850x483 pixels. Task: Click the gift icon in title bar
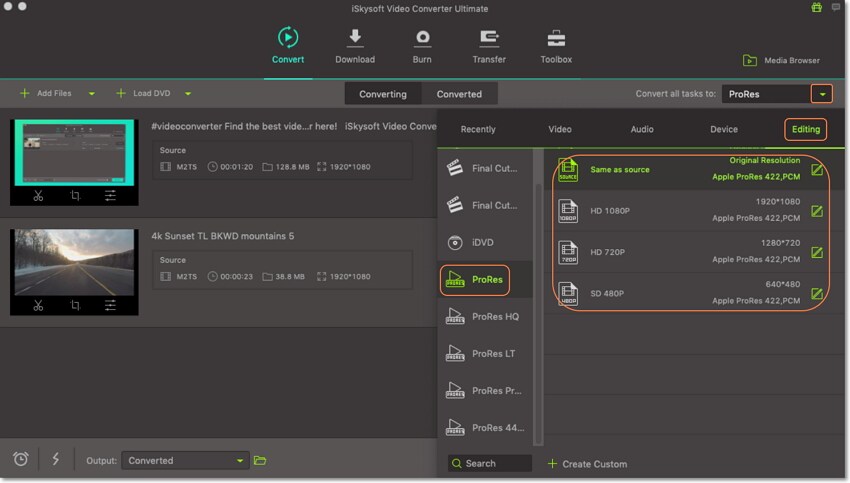pyautogui.click(x=816, y=7)
